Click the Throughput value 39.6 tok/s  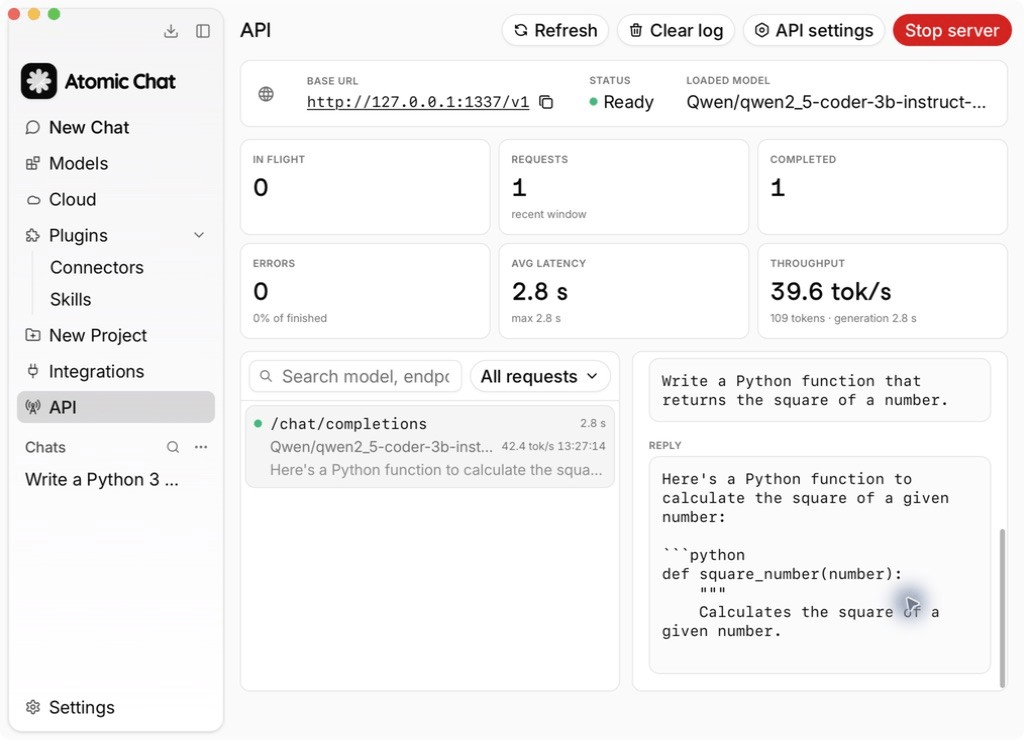pos(831,291)
